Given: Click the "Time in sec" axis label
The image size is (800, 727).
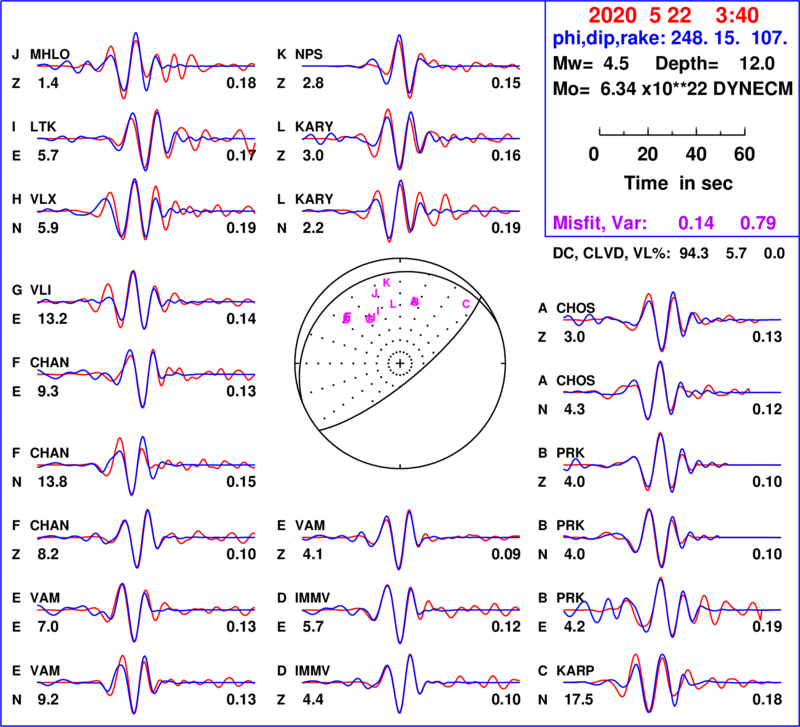Looking at the screenshot, I should (x=678, y=183).
